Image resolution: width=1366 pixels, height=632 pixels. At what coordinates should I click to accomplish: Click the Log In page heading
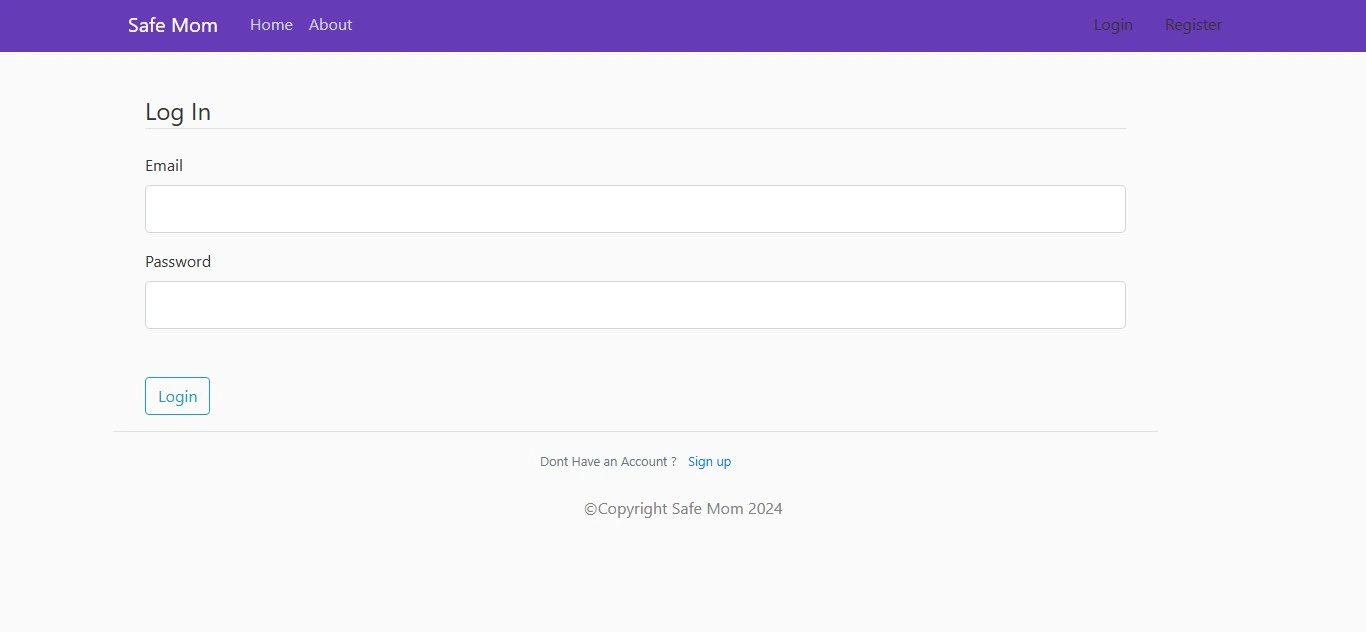(178, 112)
